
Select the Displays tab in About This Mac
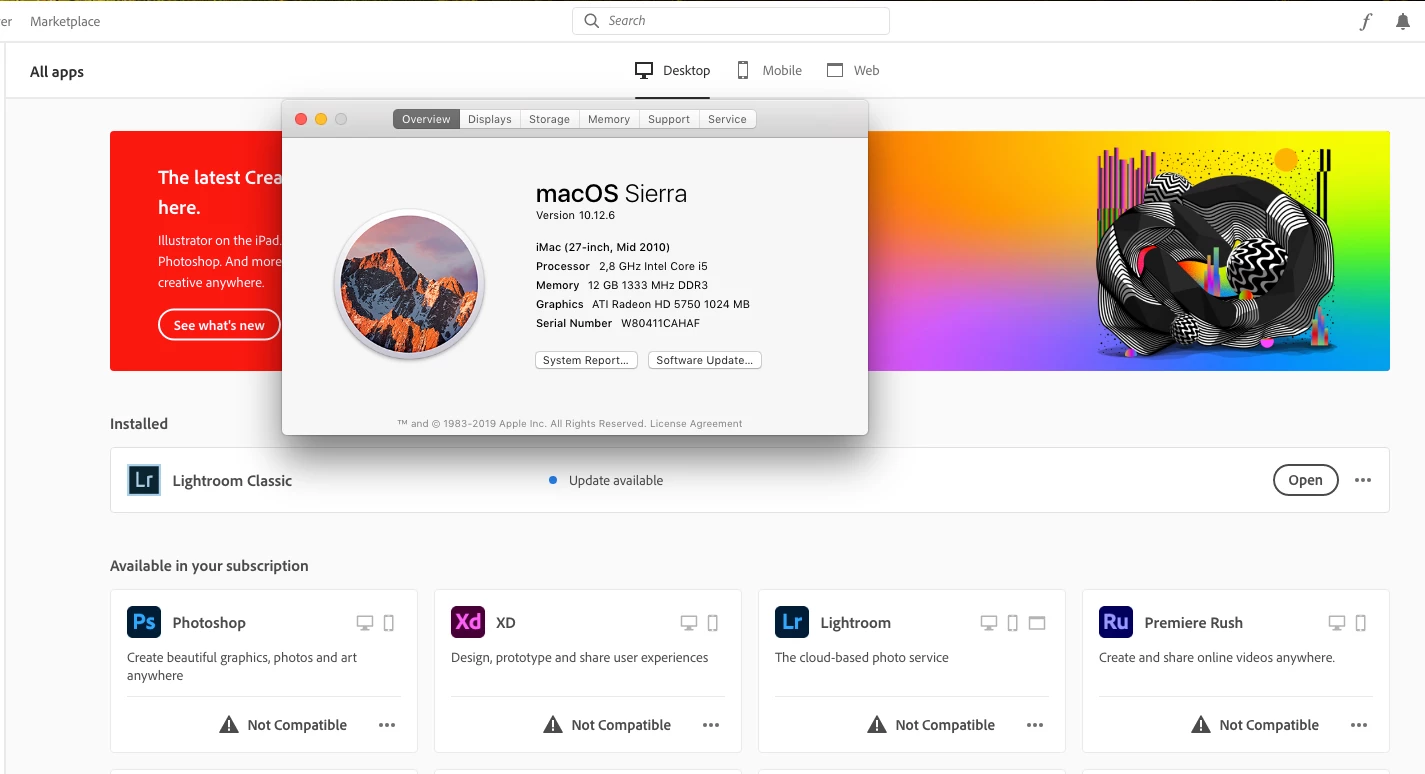pyautogui.click(x=490, y=119)
